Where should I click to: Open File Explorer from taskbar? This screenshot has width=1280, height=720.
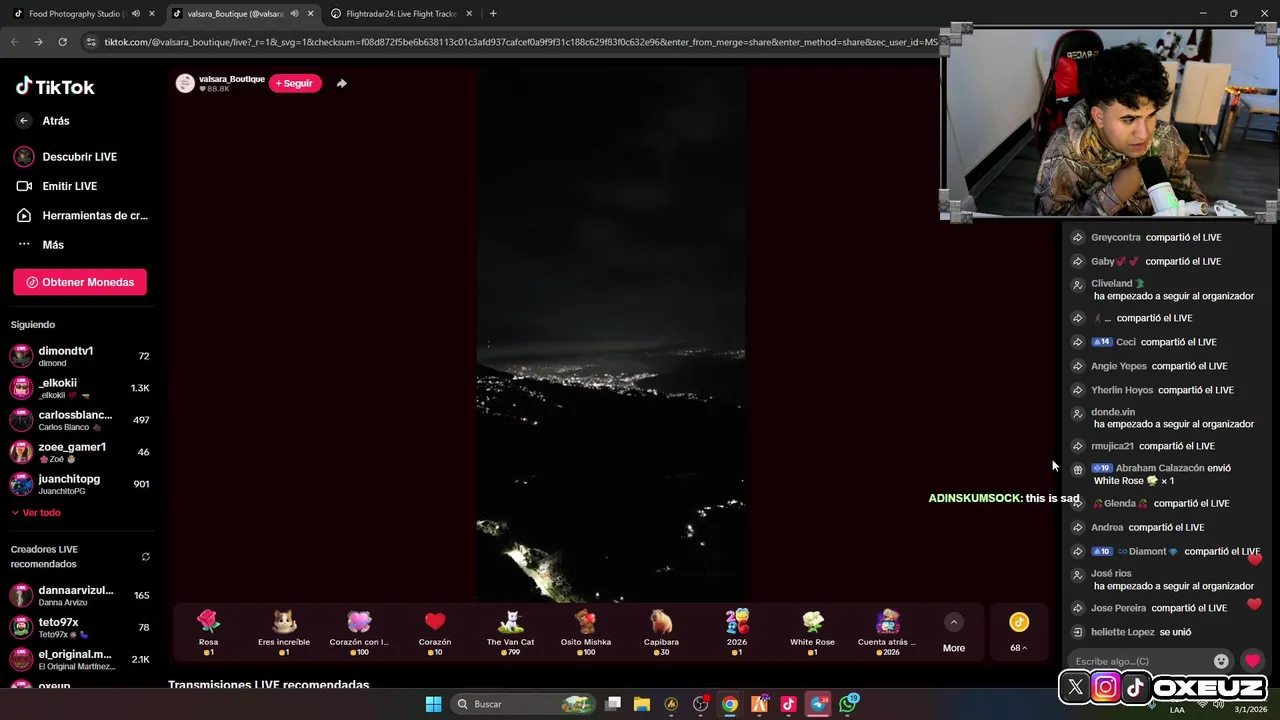[642, 704]
